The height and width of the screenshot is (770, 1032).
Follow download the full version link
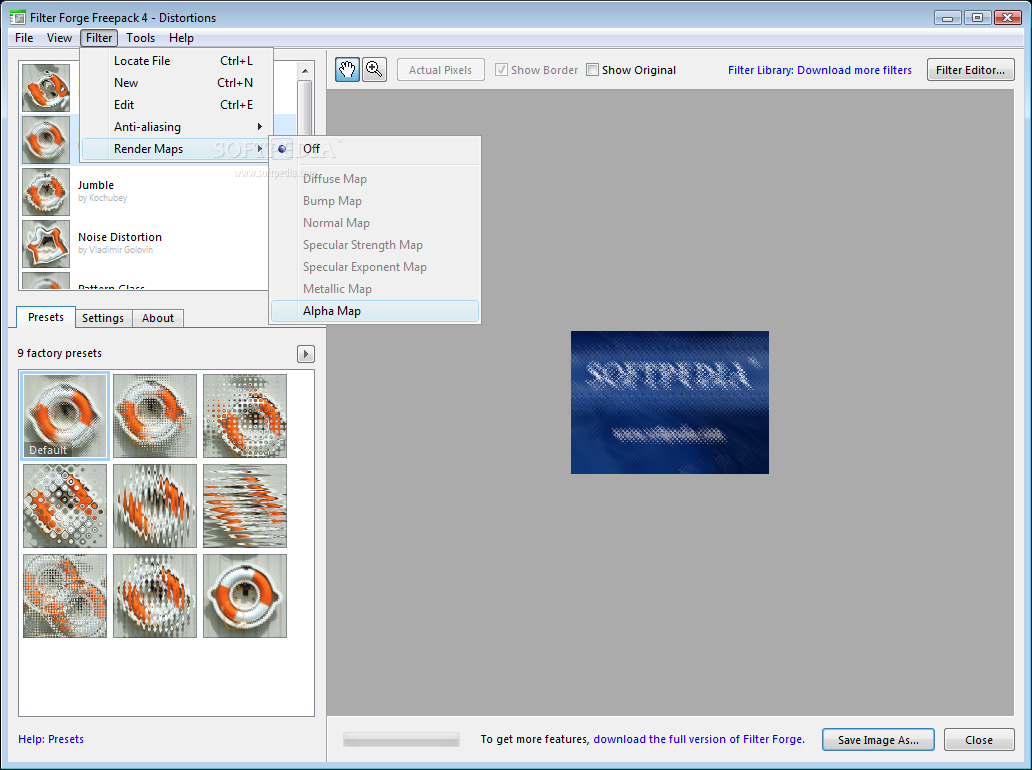click(699, 739)
